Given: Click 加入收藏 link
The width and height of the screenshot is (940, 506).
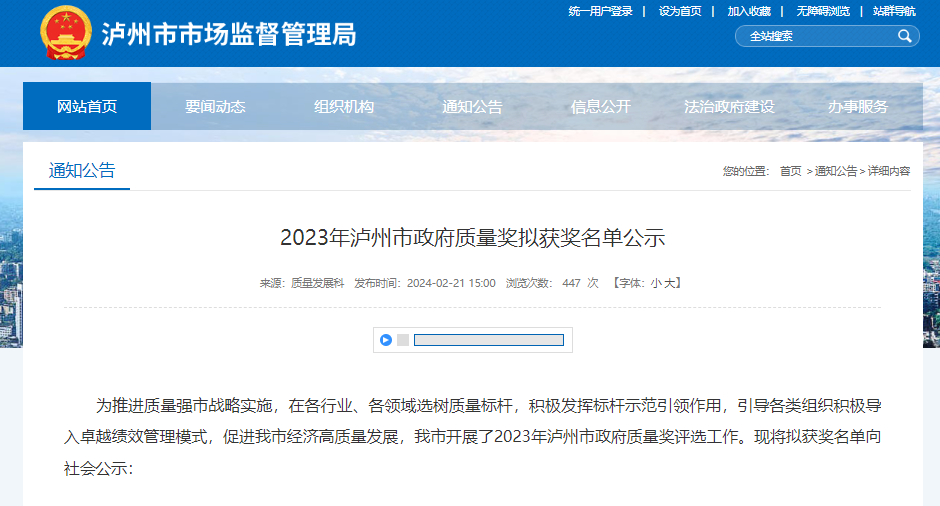Looking at the screenshot, I should (x=749, y=11).
